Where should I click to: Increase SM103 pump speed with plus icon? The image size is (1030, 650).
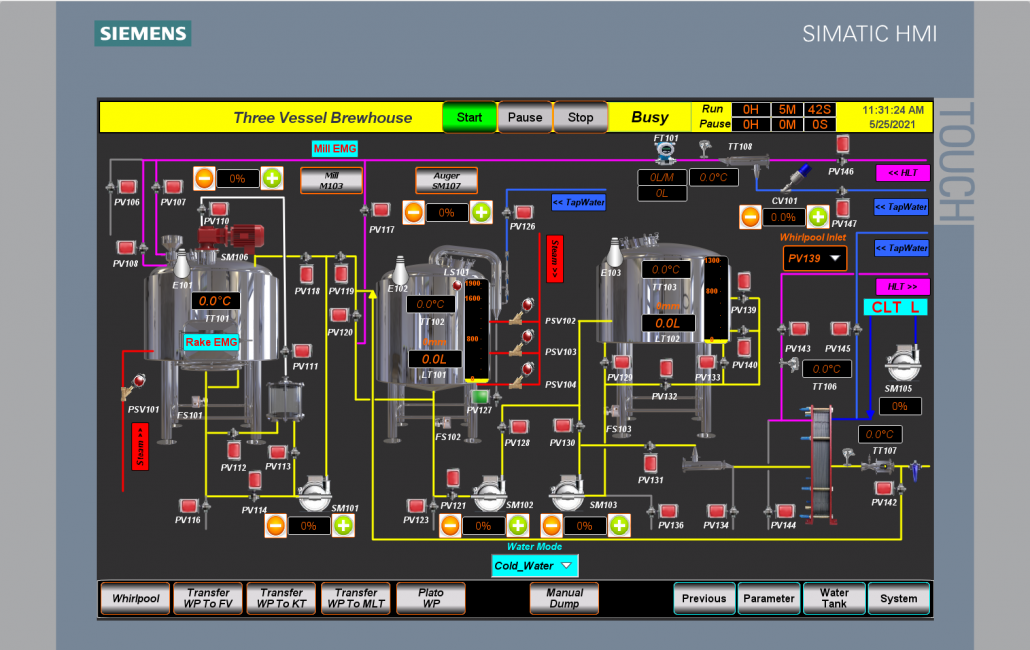pos(619,525)
